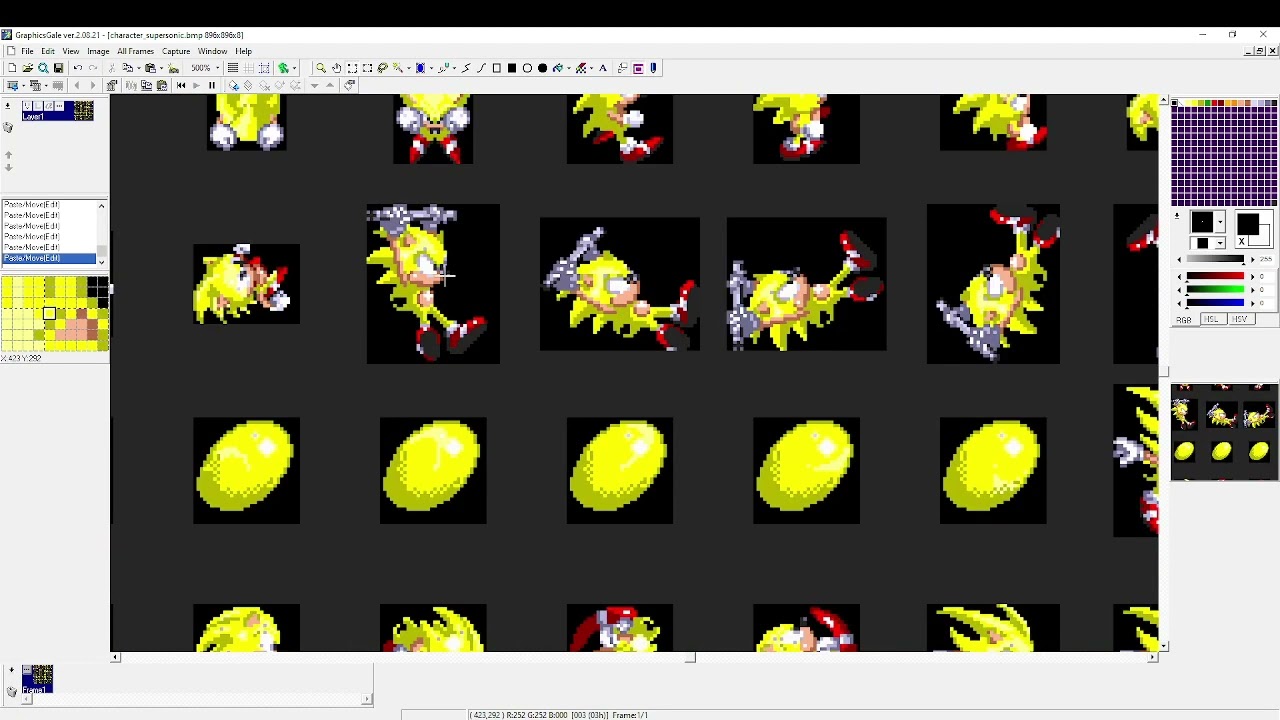Expand the flood fill options arrow

pyautogui.click(x=569, y=68)
